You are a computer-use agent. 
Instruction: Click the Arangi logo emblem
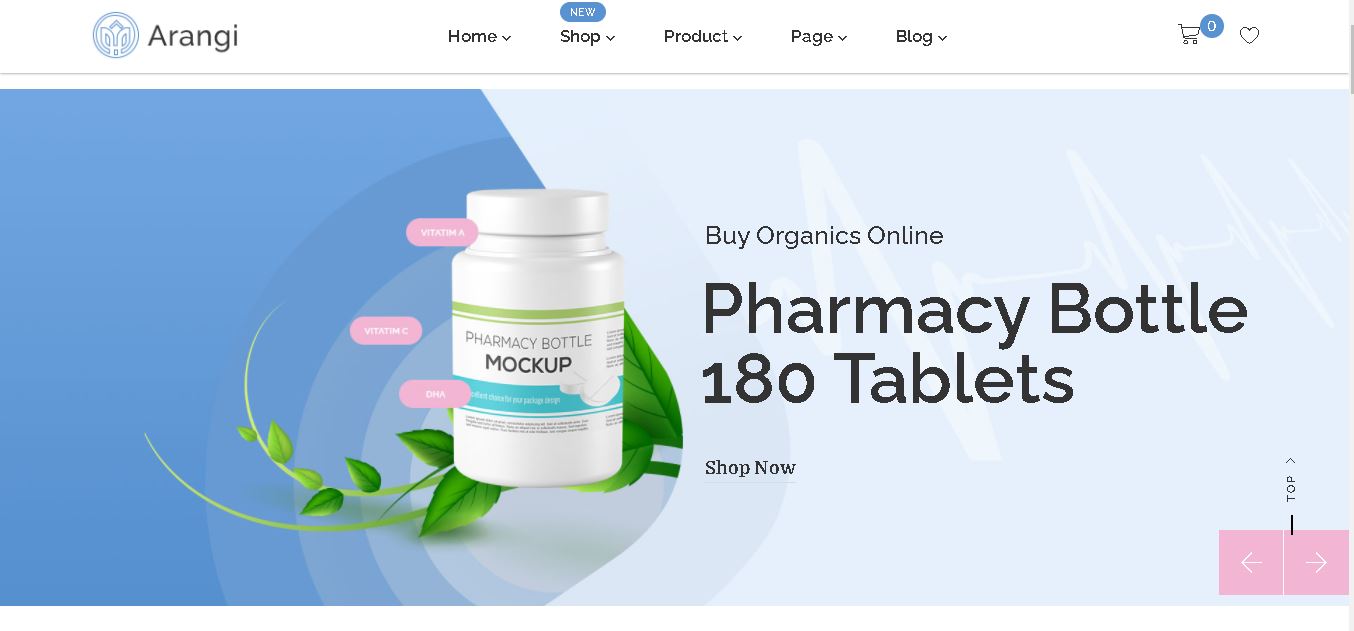[x=115, y=35]
